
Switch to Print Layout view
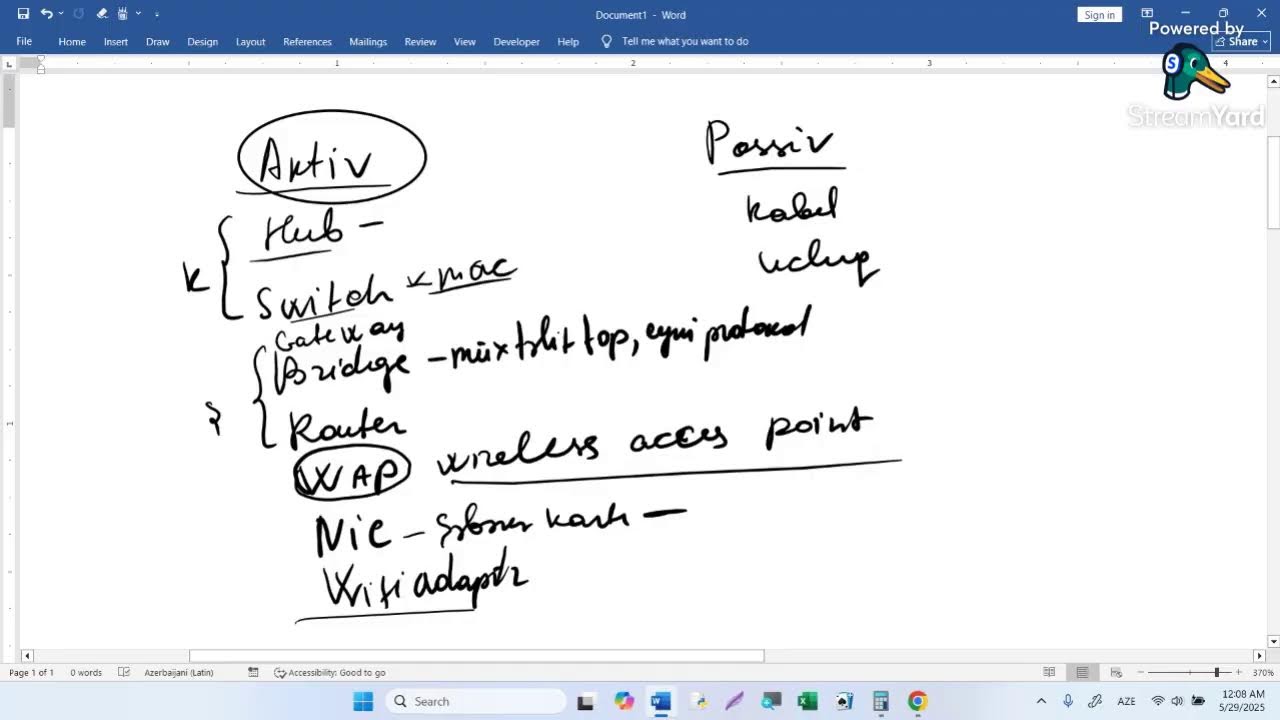click(x=1082, y=673)
